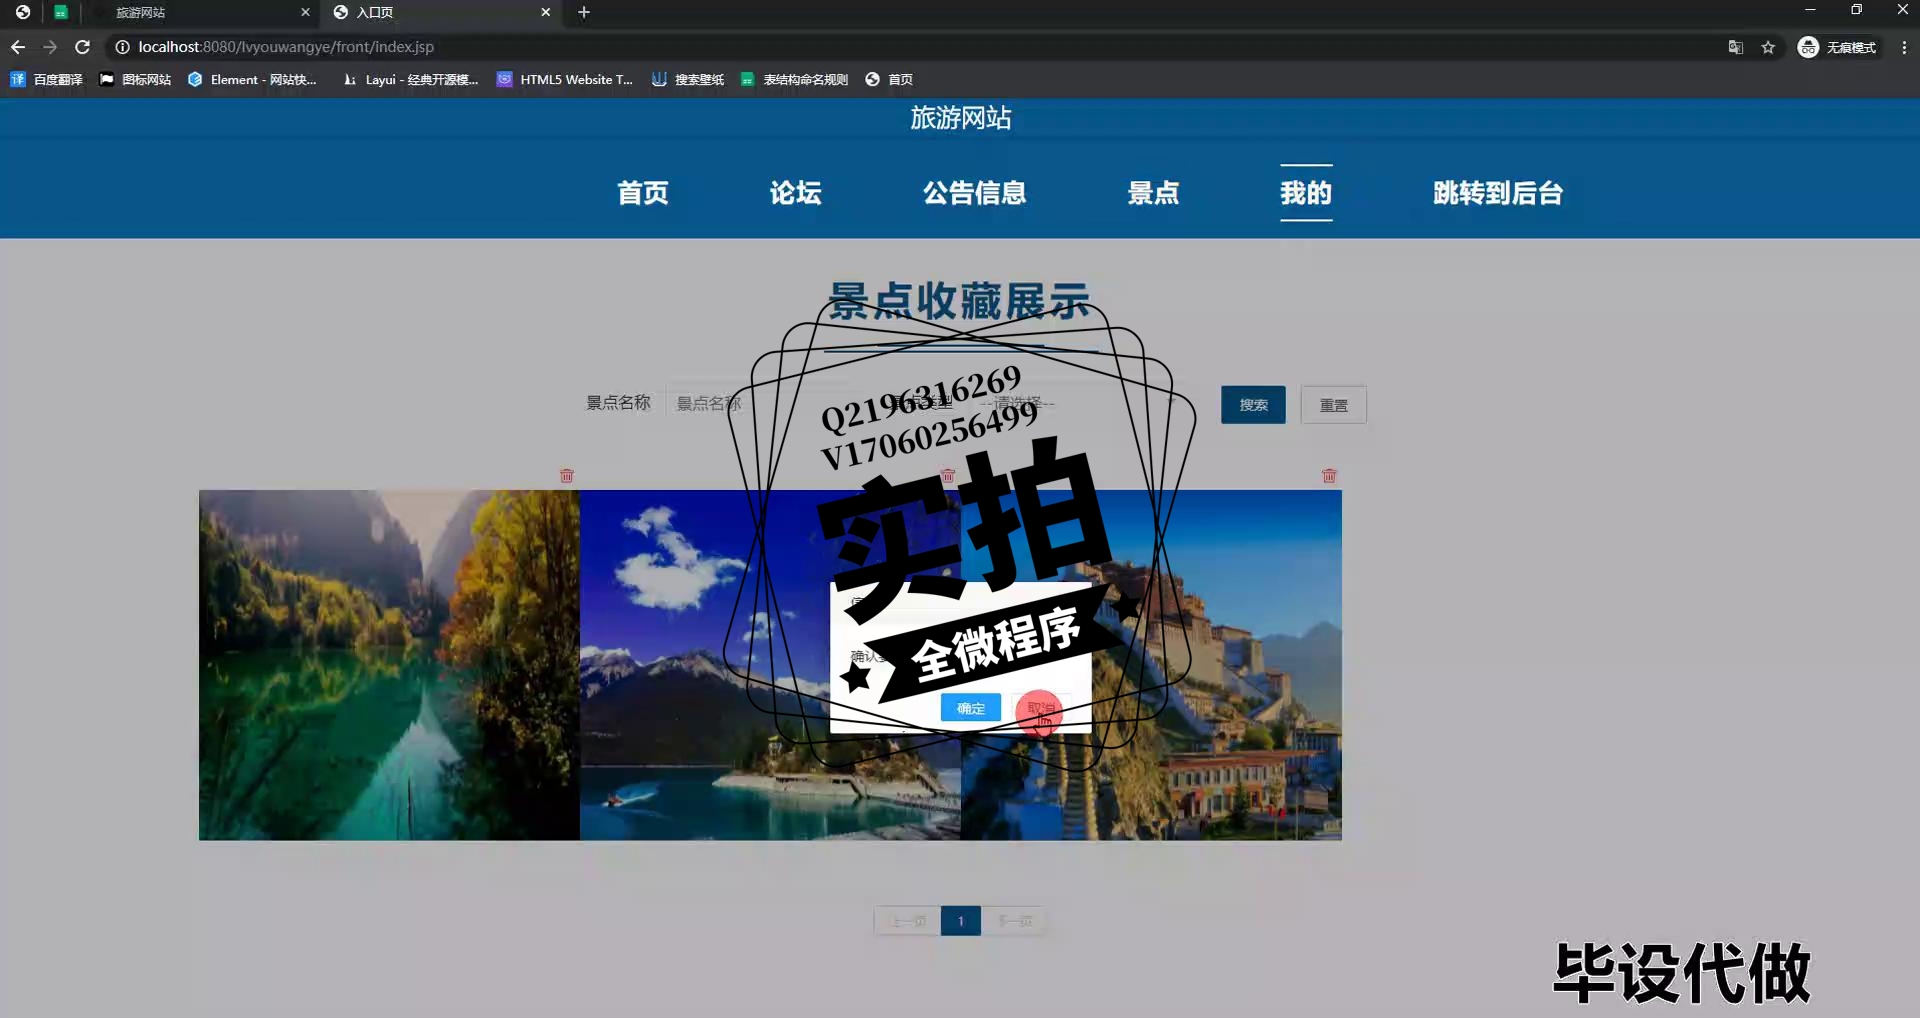Select the 我的 navigation item

(1306, 193)
